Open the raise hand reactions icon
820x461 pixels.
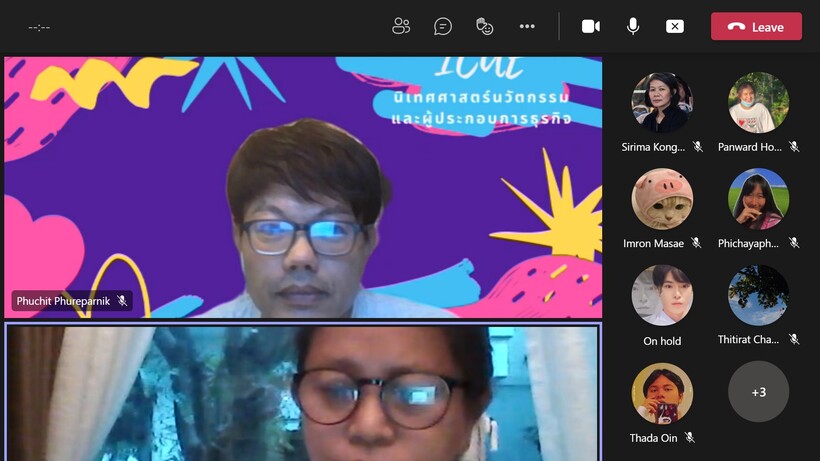click(484, 26)
